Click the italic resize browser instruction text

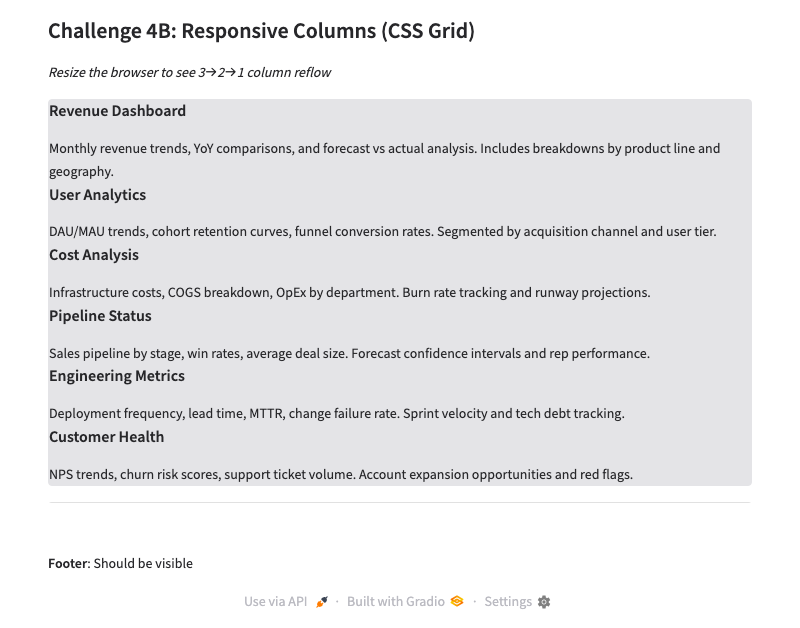click(x=190, y=73)
